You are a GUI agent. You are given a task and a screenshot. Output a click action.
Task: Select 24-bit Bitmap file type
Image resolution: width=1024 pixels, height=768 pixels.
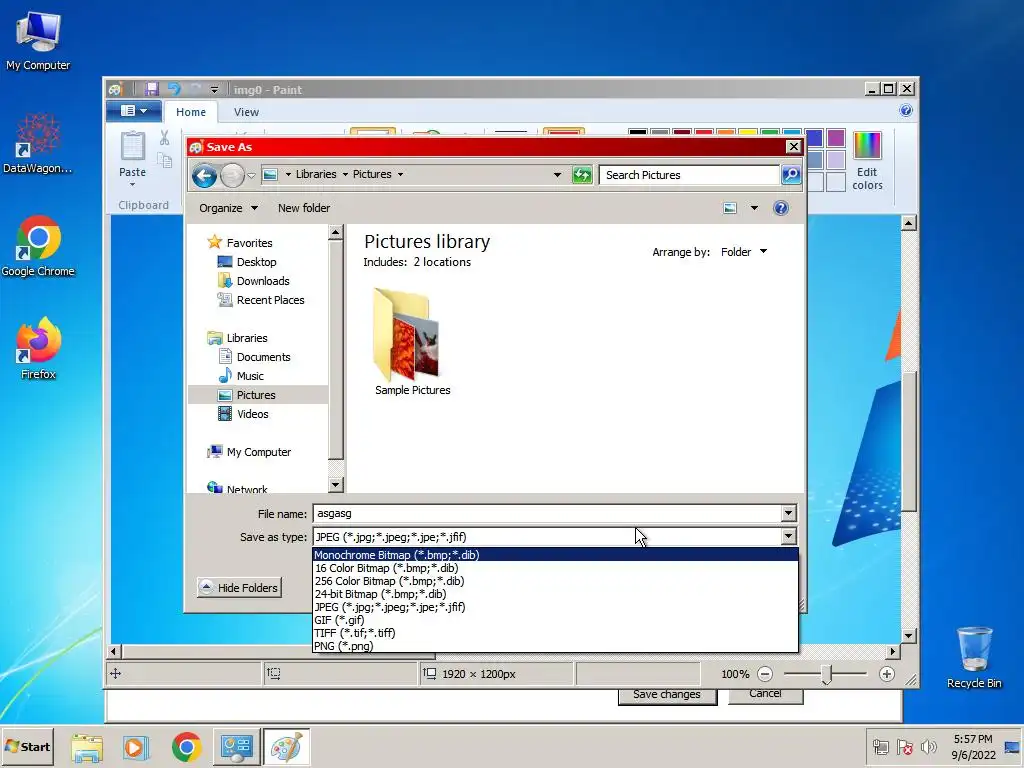point(555,594)
